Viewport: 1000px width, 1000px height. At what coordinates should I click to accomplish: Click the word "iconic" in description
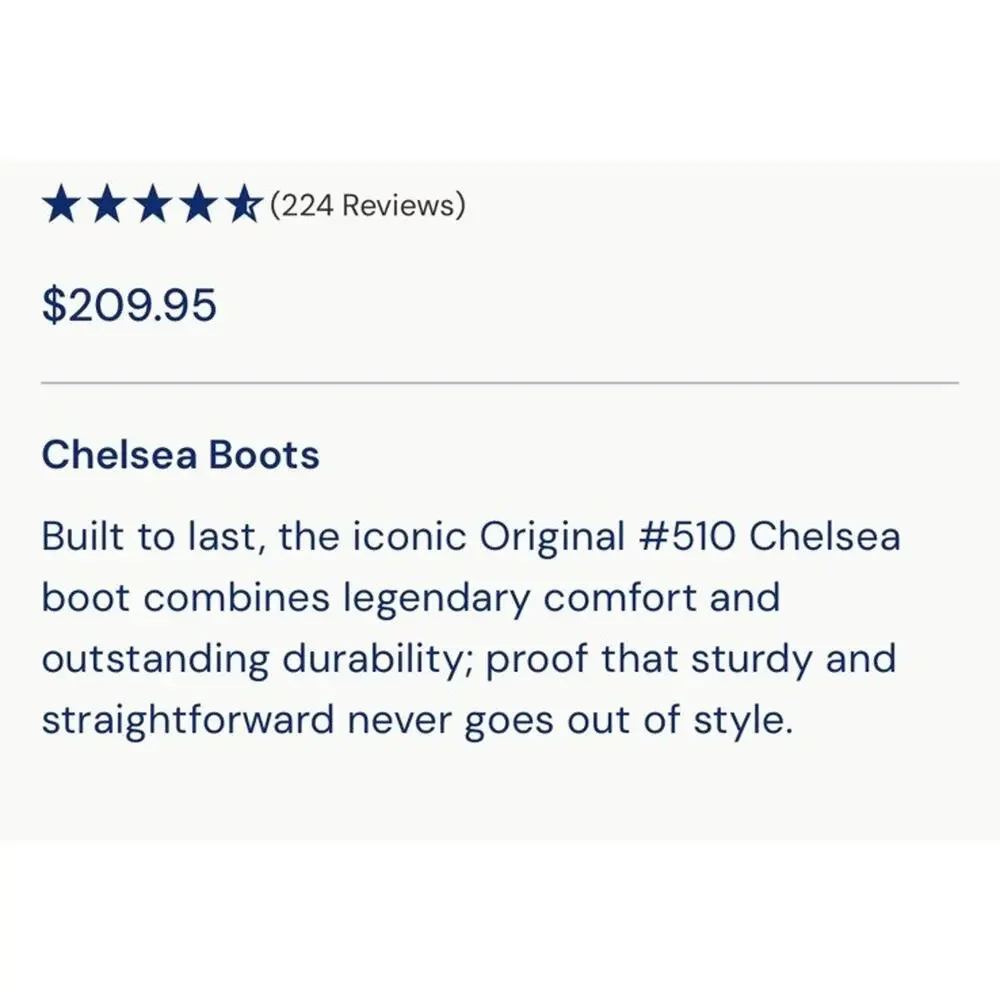point(409,536)
